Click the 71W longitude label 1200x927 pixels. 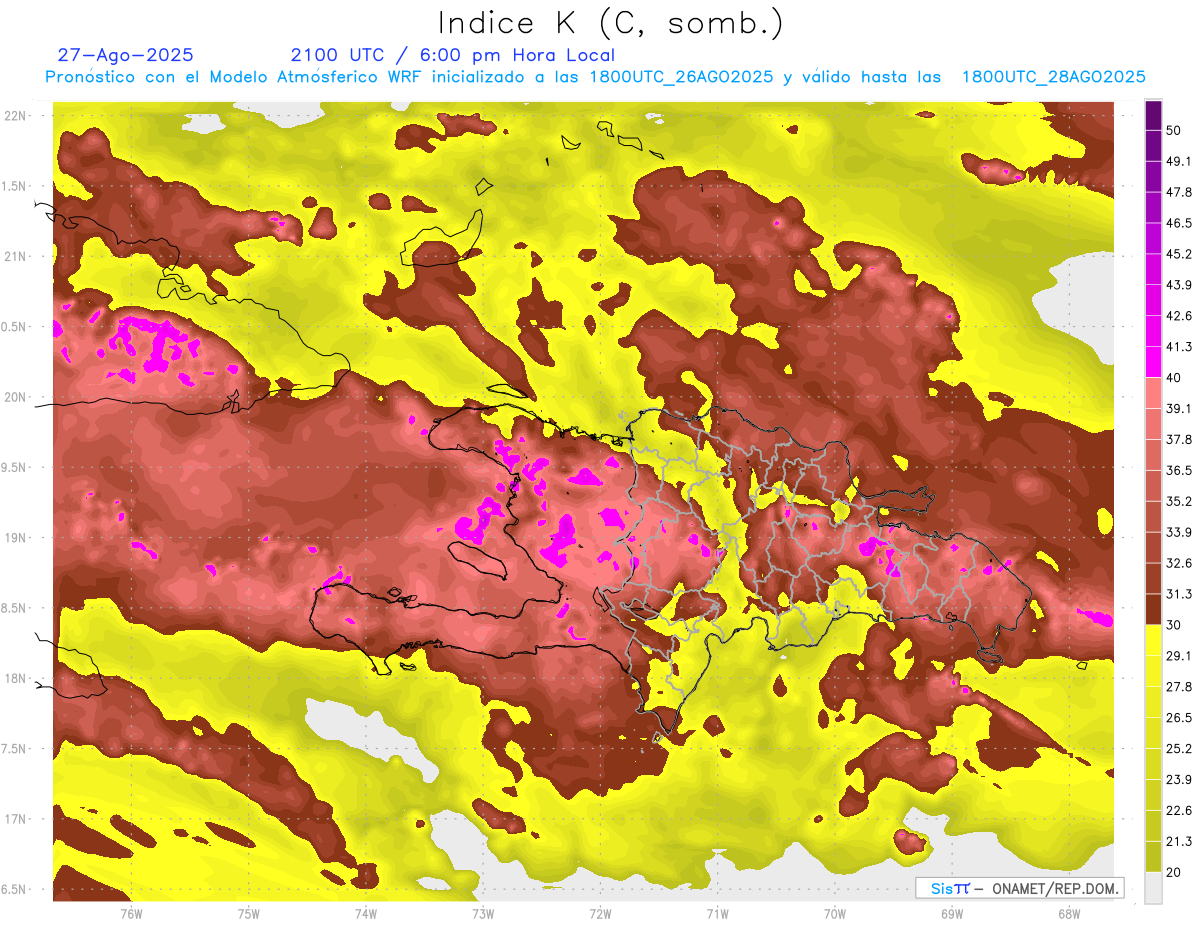pos(717,913)
